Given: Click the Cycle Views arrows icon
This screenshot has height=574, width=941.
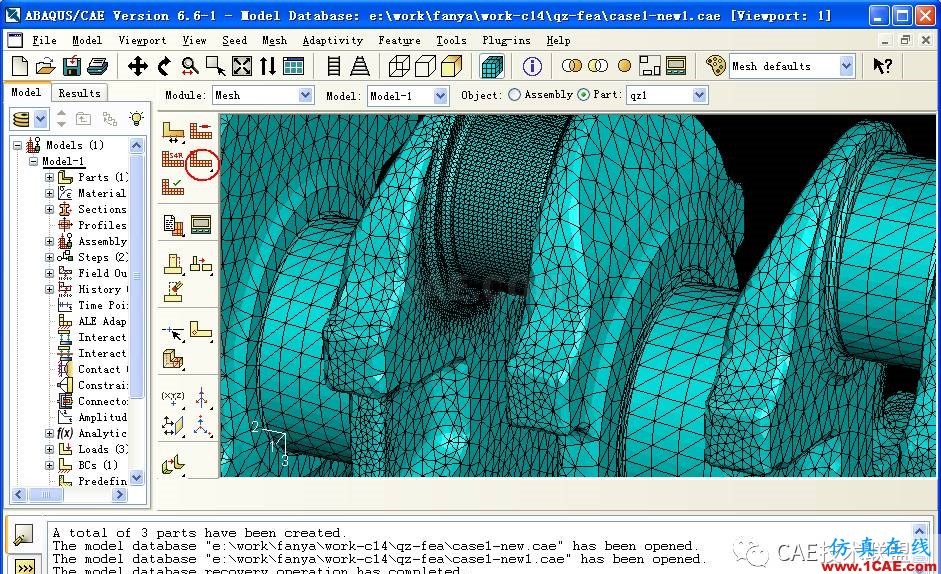Looking at the screenshot, I should tap(268, 66).
